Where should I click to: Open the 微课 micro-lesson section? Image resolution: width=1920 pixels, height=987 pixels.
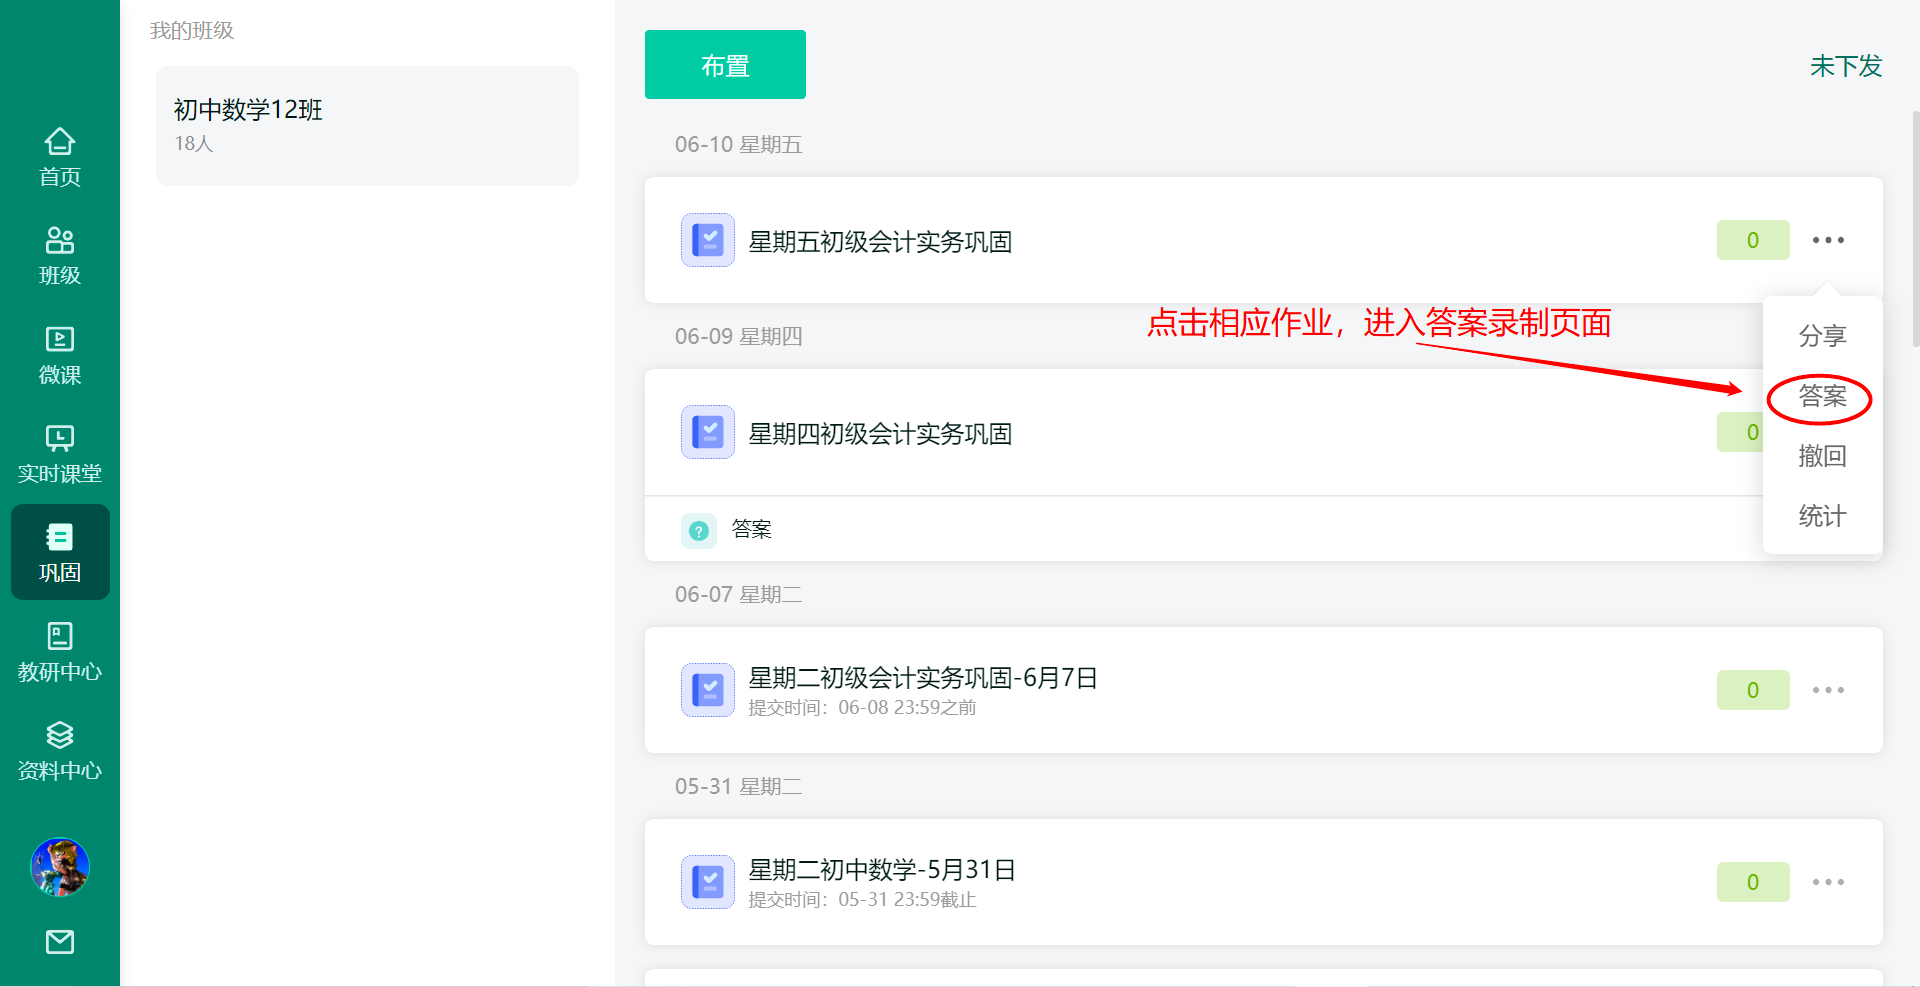point(60,355)
